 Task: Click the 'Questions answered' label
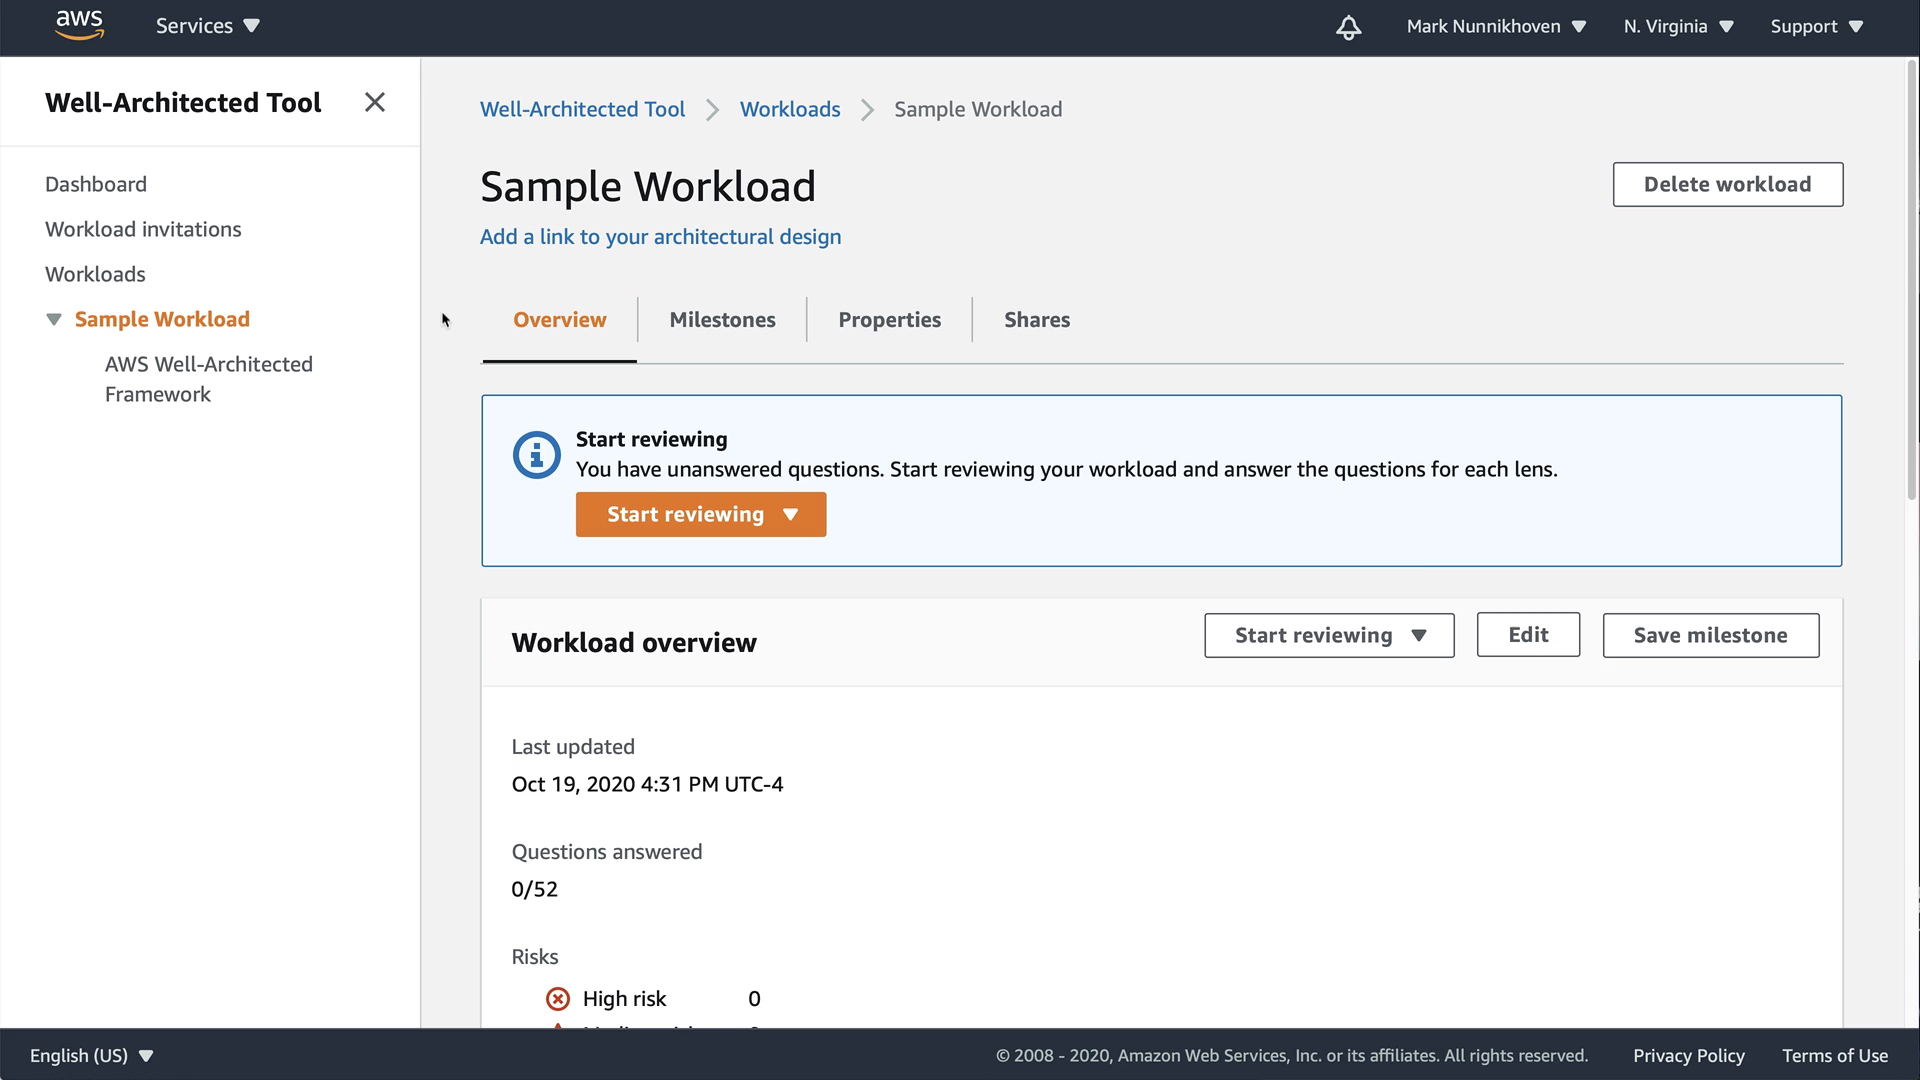click(x=607, y=852)
